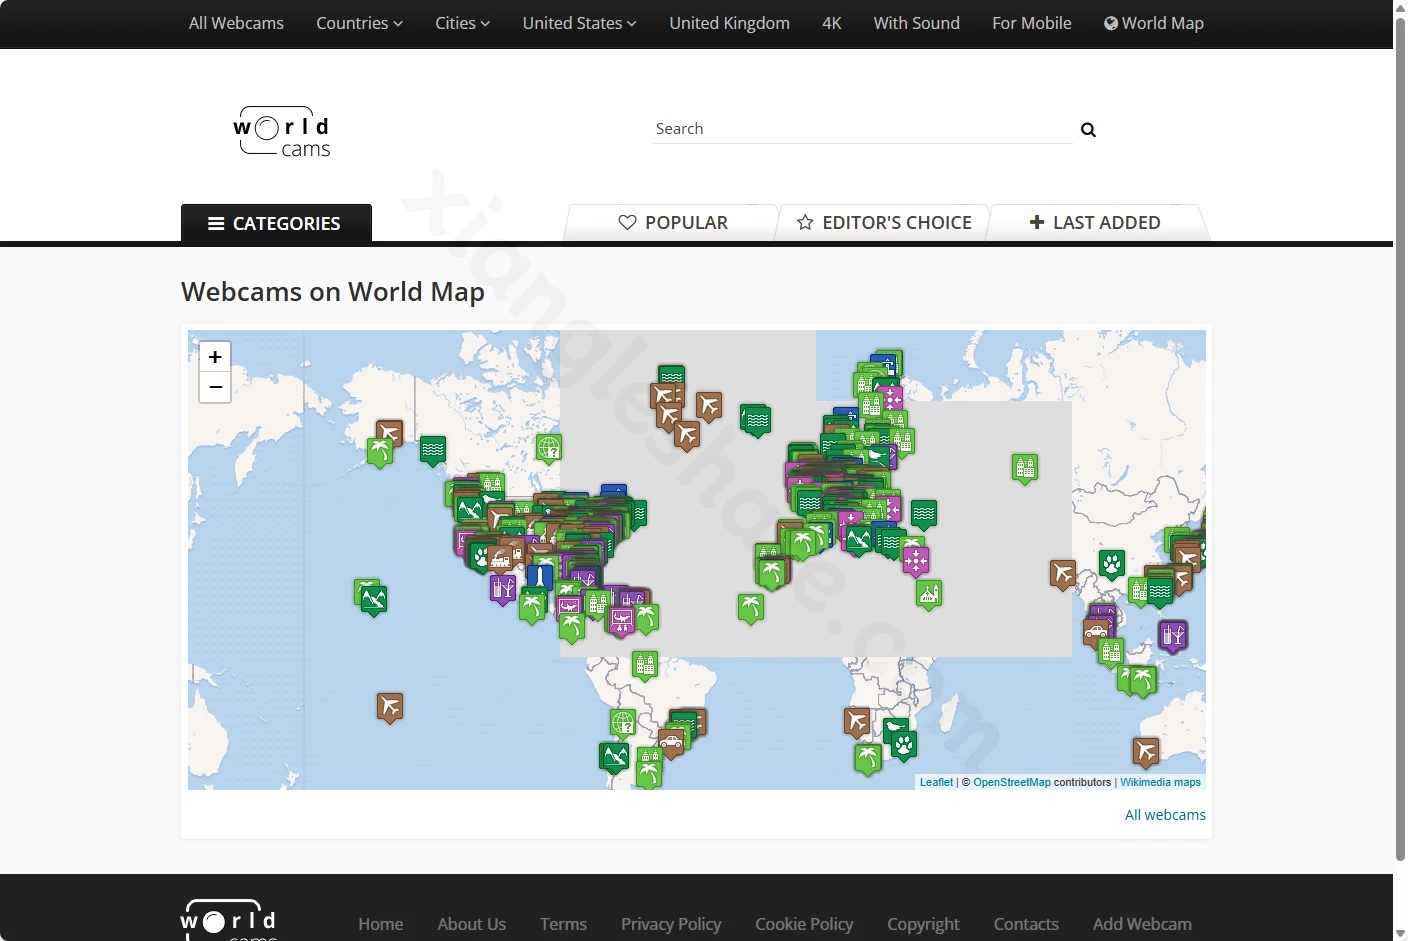Viewport: 1408px width, 941px height.
Task: Open For Mobile menu item
Action: click(x=1031, y=23)
